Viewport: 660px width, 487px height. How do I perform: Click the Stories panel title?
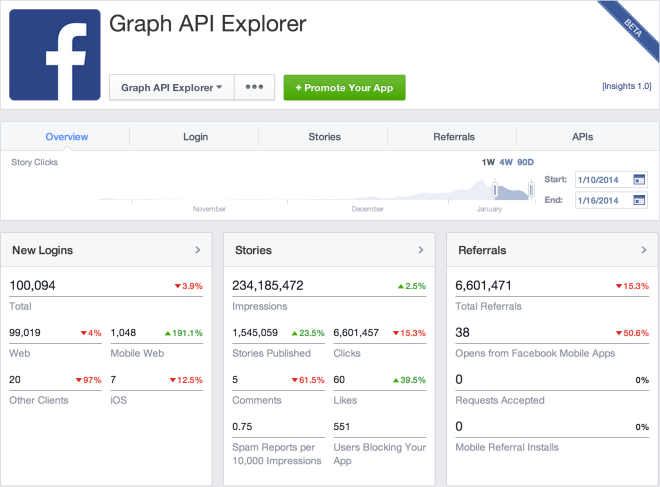[x=253, y=250]
